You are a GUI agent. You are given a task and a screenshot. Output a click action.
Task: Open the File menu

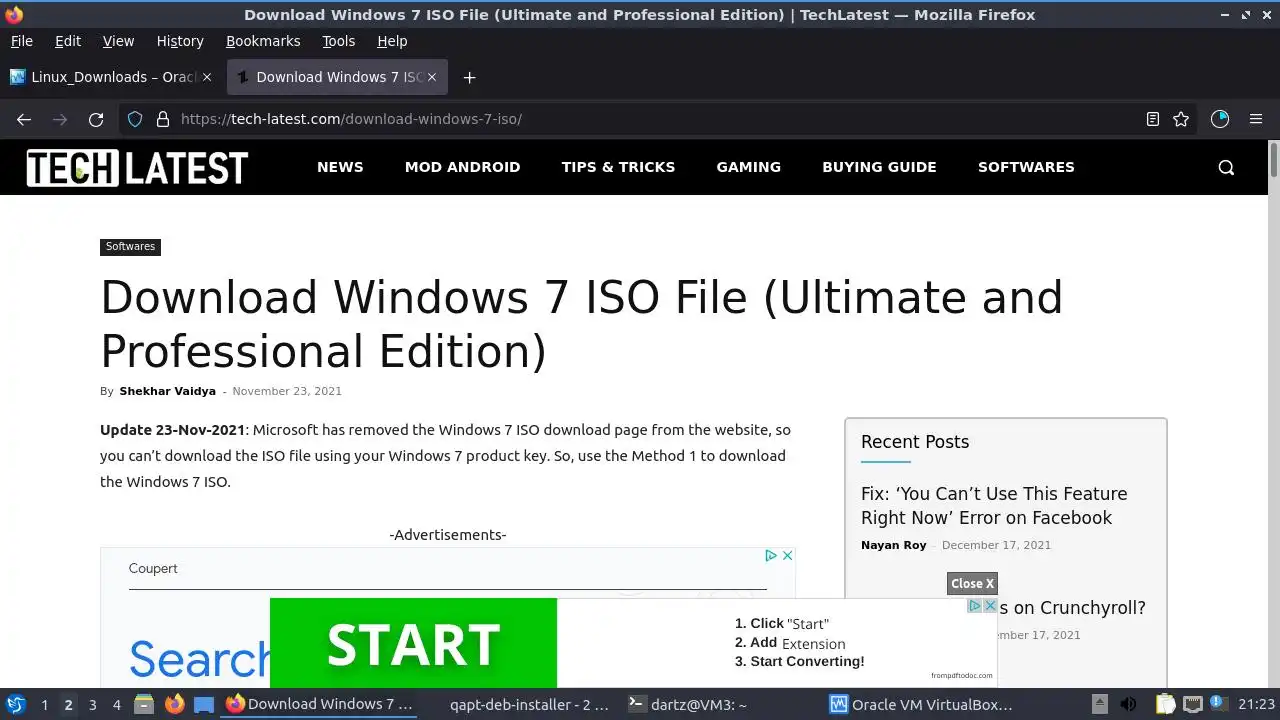[22, 41]
